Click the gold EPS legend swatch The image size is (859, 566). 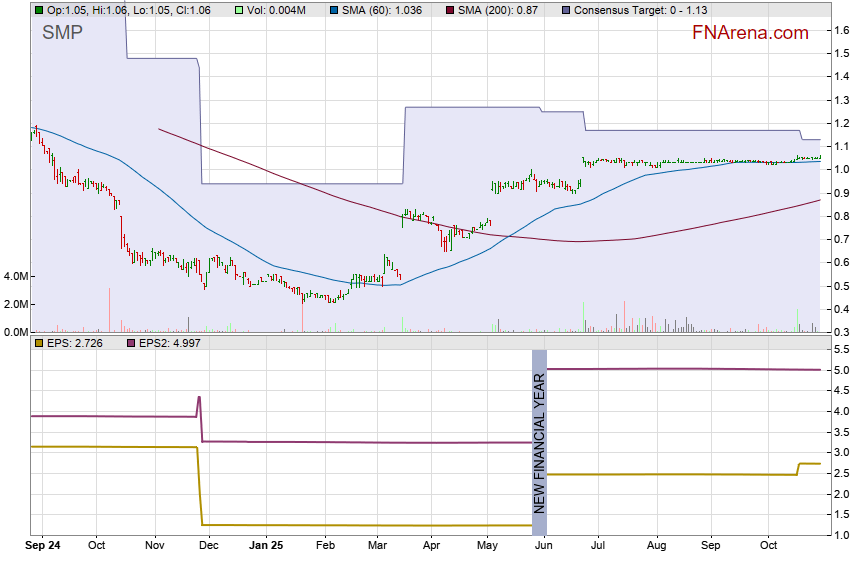pyautogui.click(x=39, y=343)
